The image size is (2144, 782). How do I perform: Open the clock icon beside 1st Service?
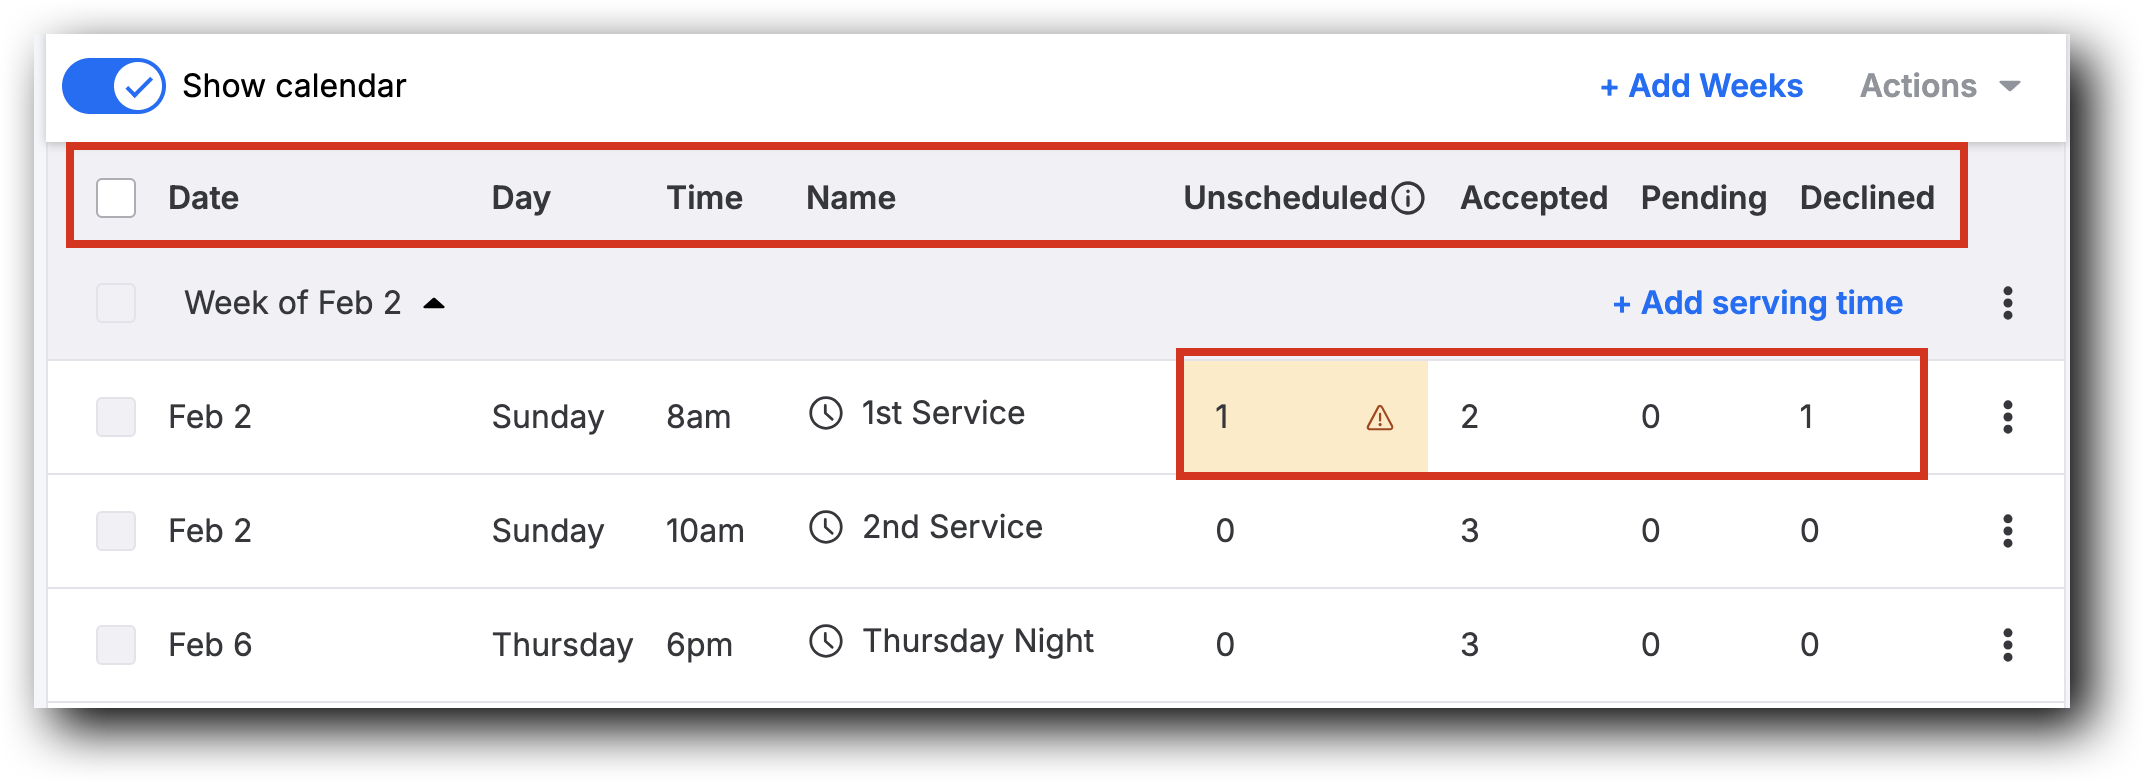coord(827,412)
